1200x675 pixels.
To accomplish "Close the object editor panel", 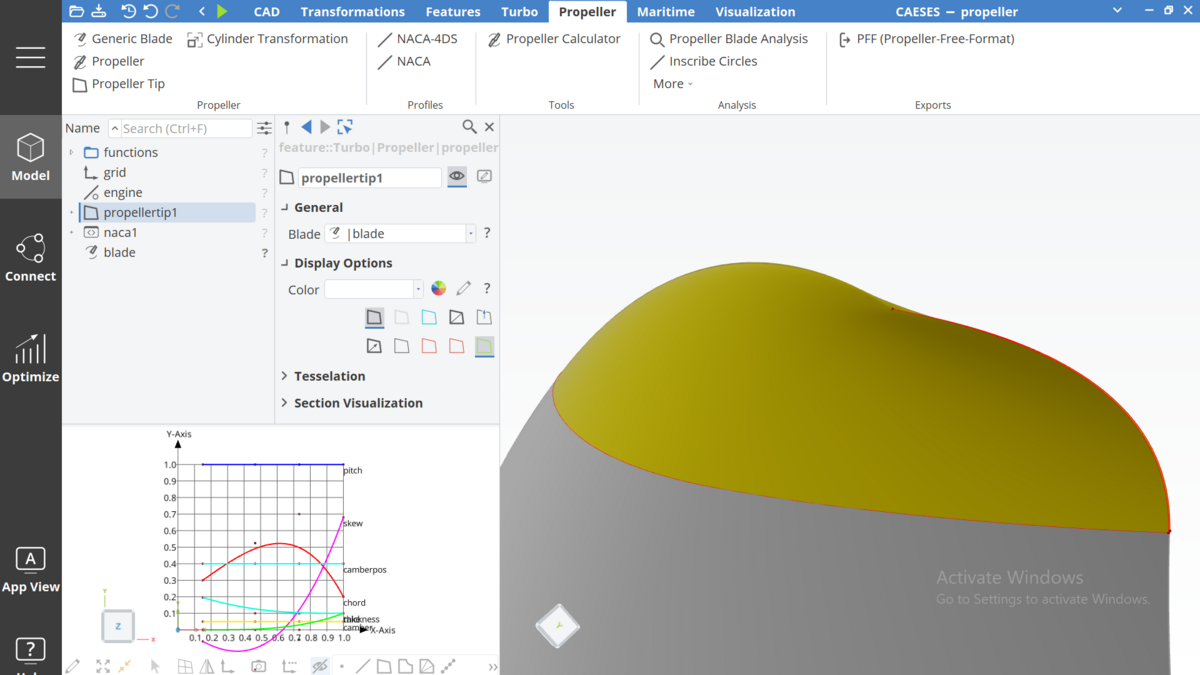I will click(x=489, y=127).
